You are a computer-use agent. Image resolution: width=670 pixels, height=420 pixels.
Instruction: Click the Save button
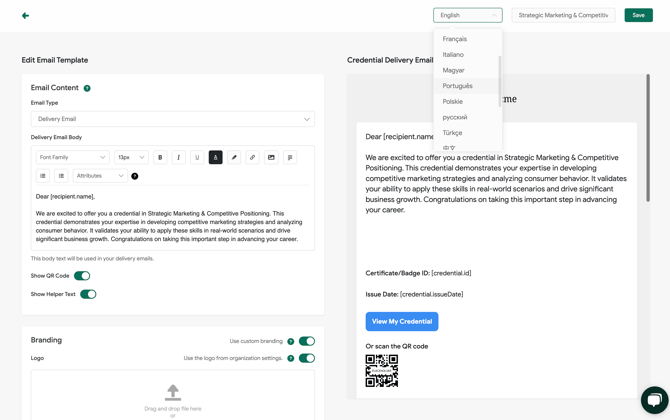point(638,15)
